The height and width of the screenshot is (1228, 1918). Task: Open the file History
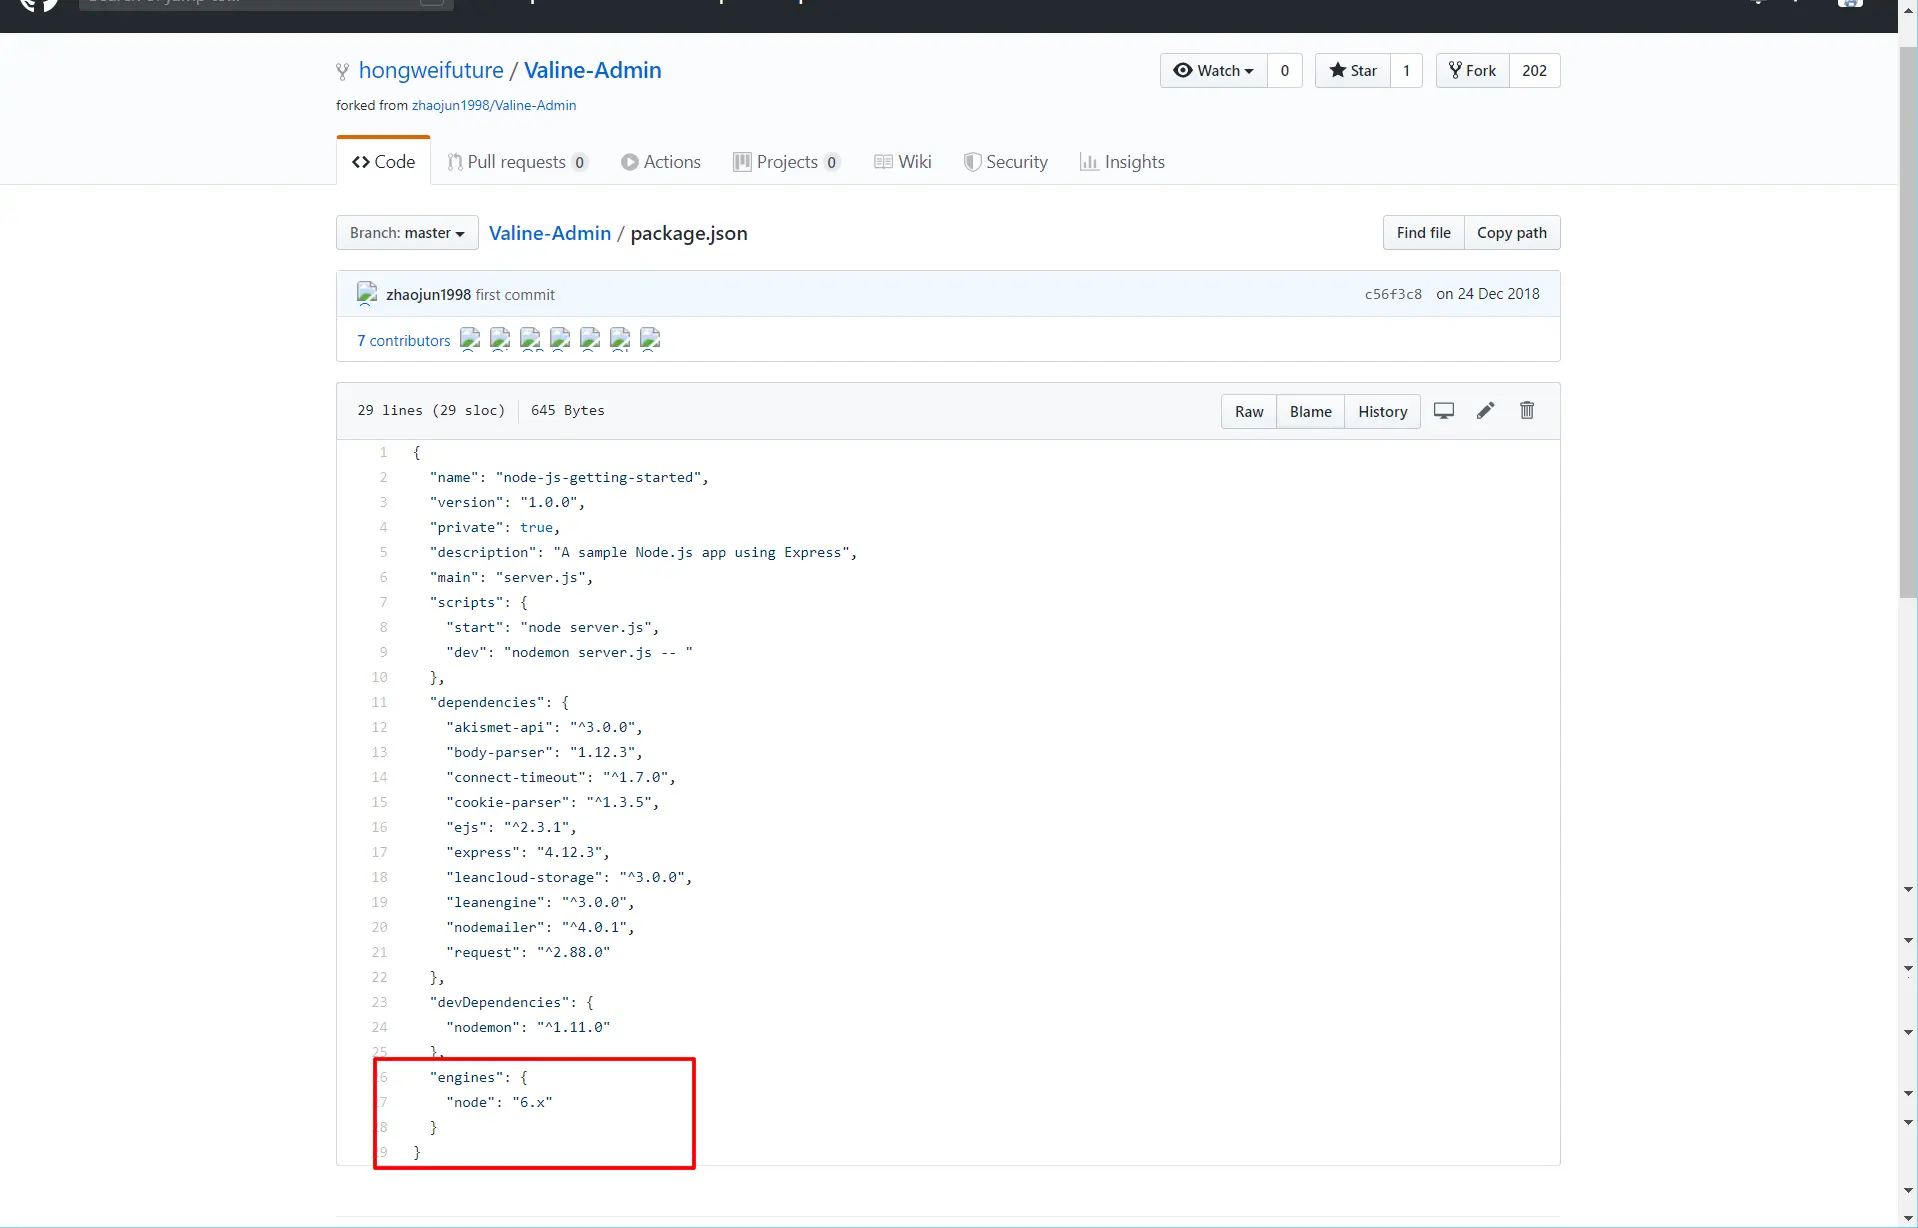[x=1383, y=412]
